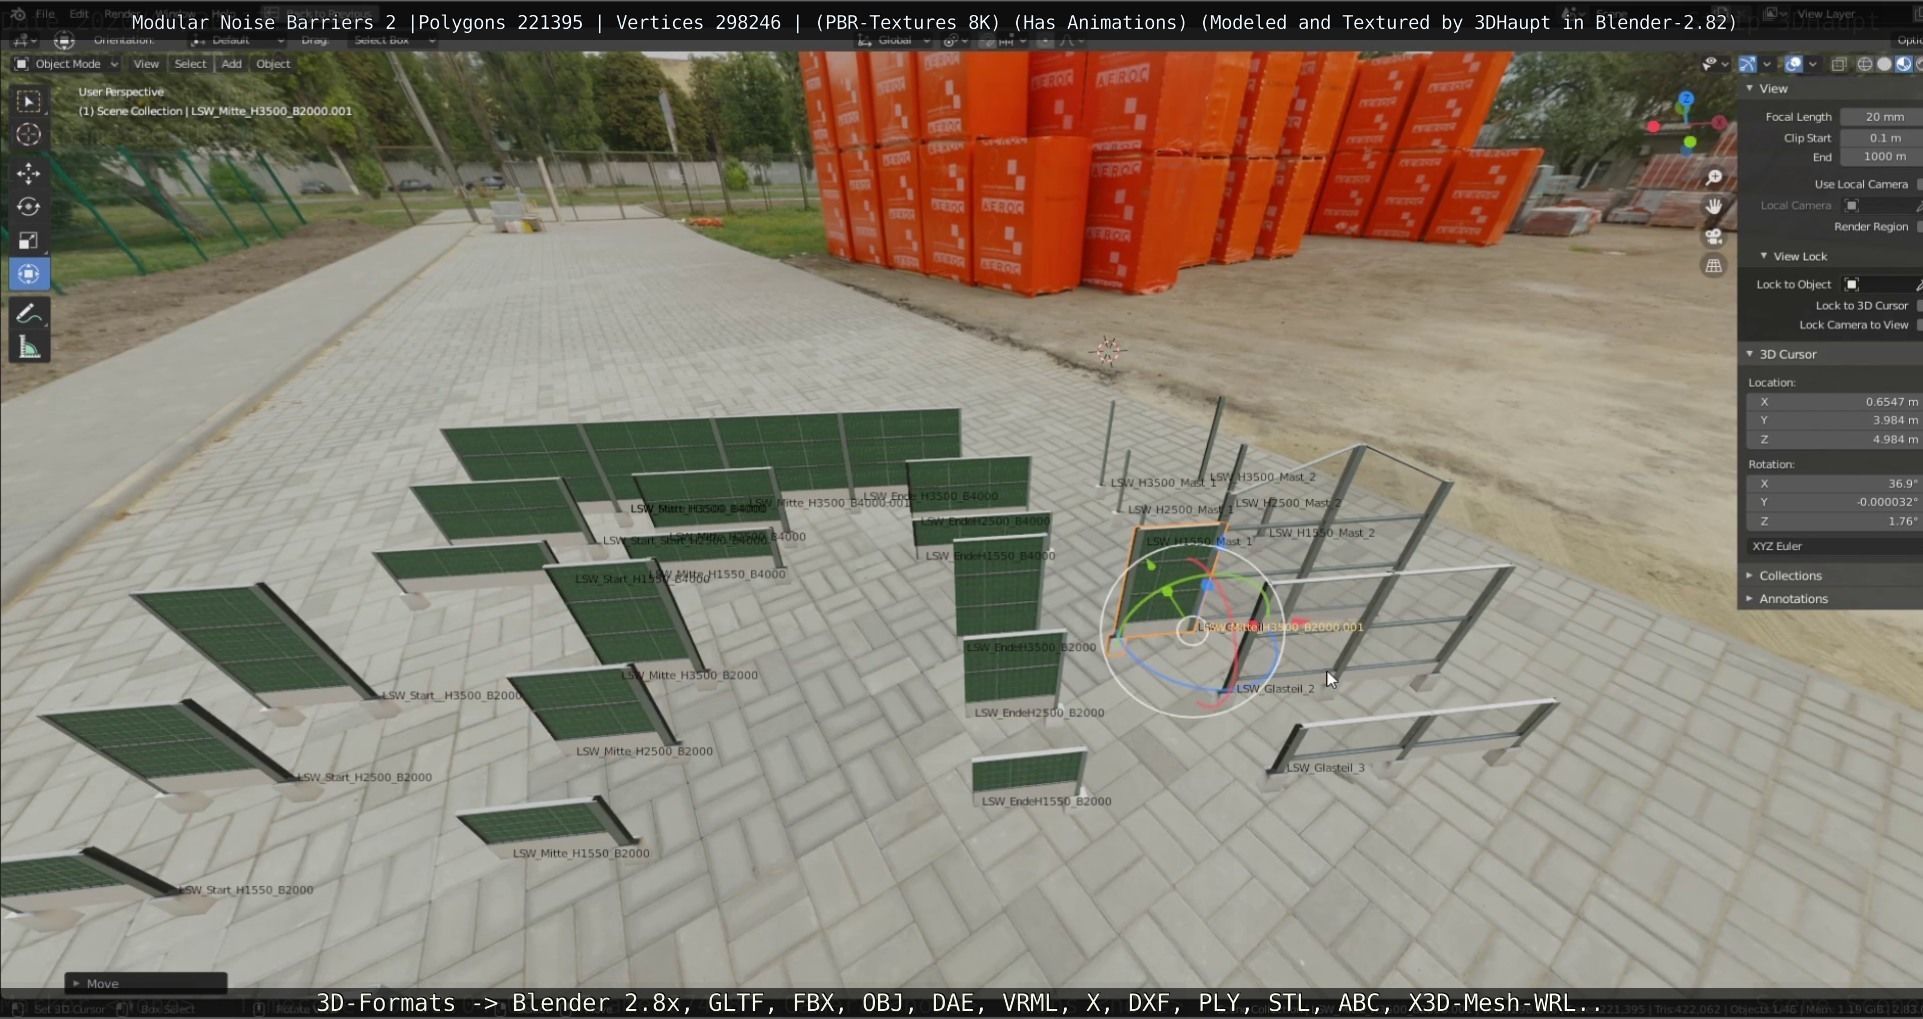Select the Measure ruler tool
This screenshot has height=1019, width=1923.
pos(29,348)
